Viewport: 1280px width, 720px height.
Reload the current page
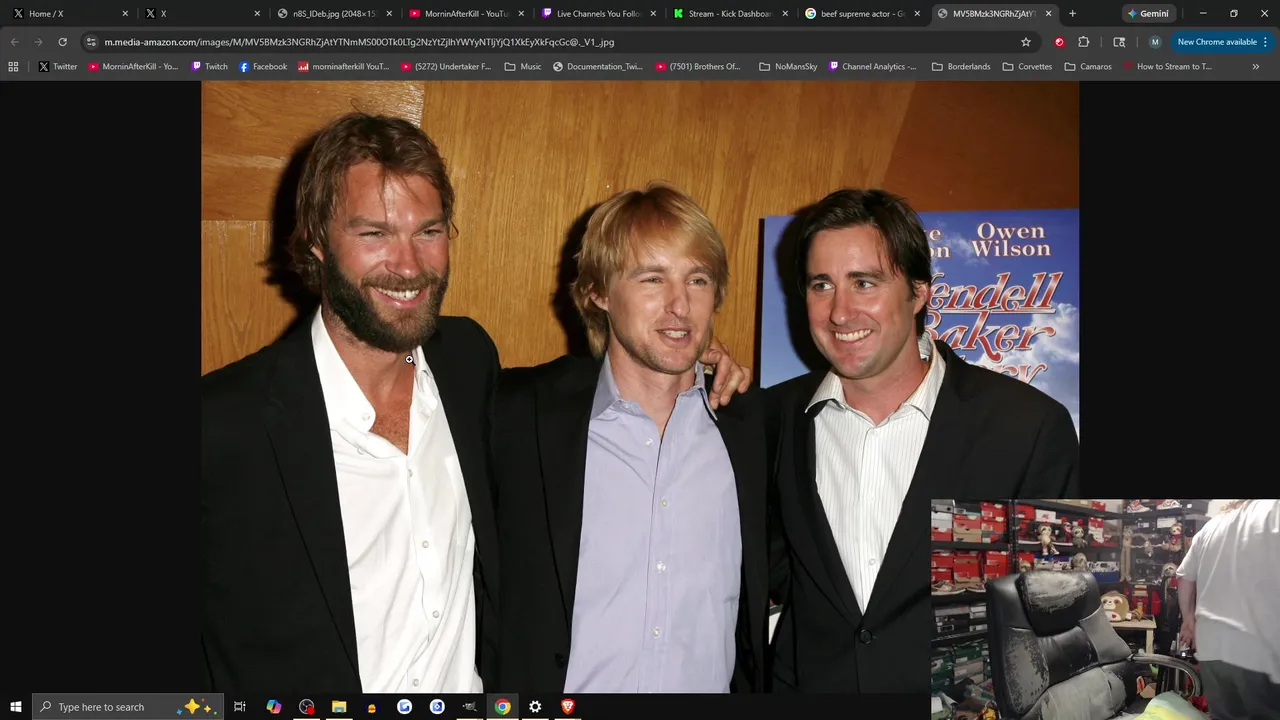(x=62, y=42)
